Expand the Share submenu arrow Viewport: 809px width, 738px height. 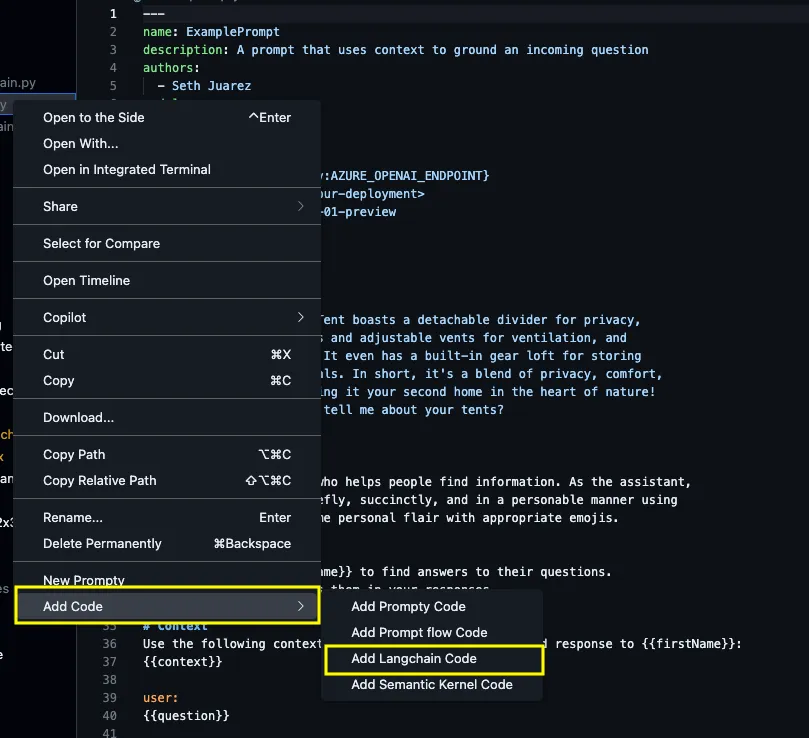click(x=301, y=206)
